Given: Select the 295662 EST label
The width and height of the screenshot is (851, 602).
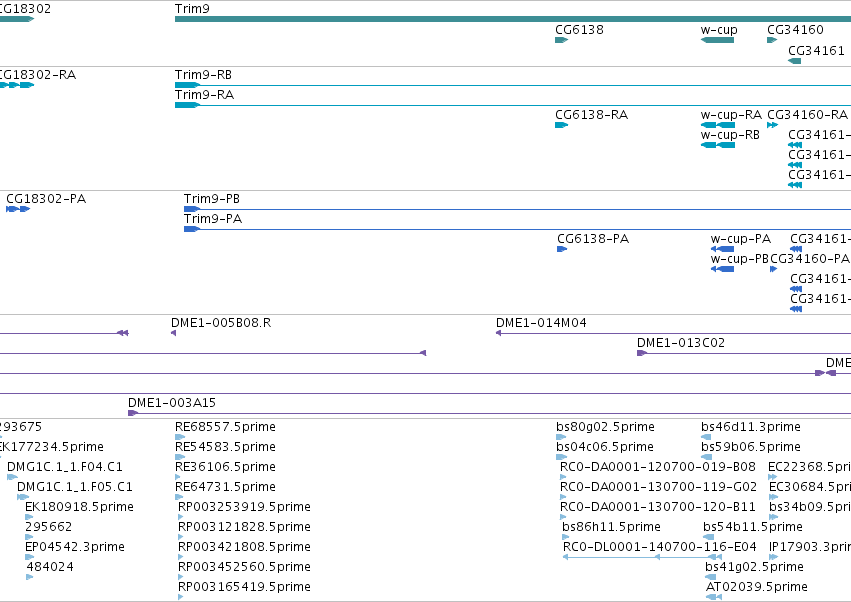Looking at the screenshot, I should [x=48, y=528].
